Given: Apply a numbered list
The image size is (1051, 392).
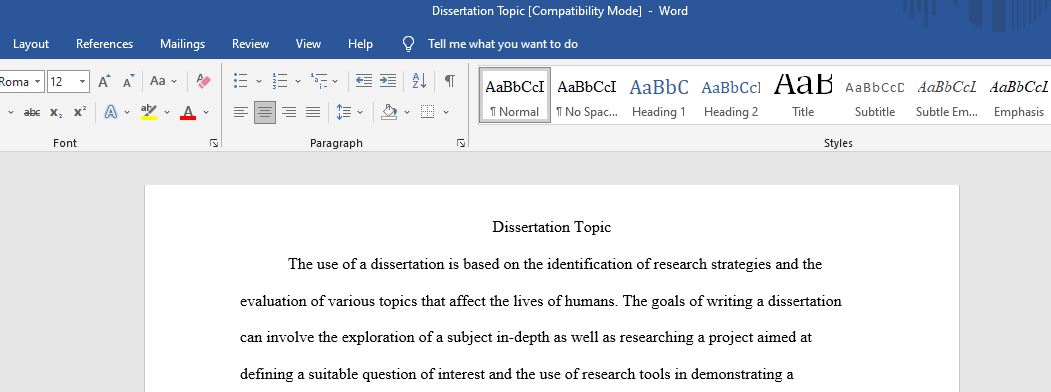Looking at the screenshot, I should tap(280, 81).
